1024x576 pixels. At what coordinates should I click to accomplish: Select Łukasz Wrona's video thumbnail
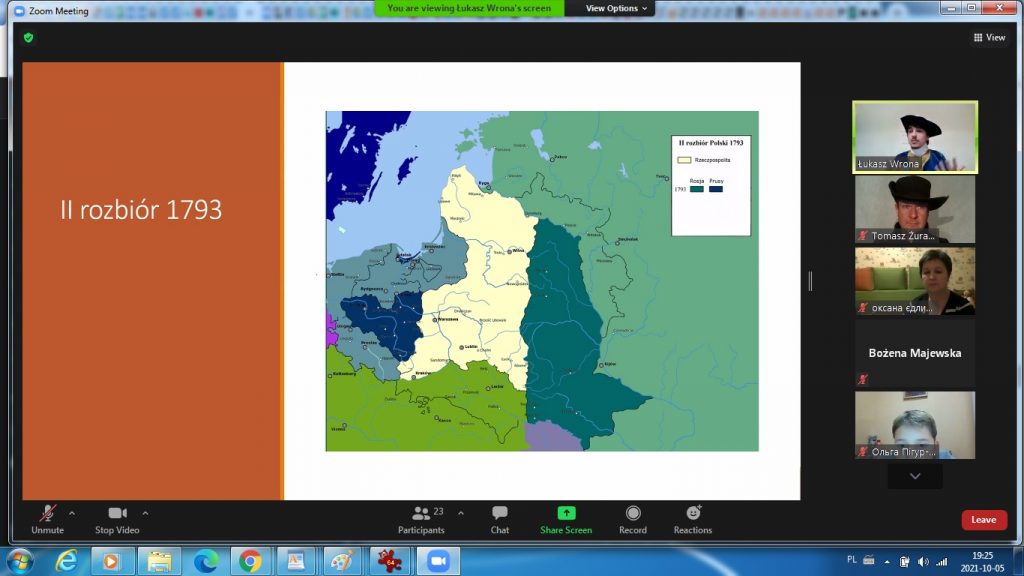(914, 137)
